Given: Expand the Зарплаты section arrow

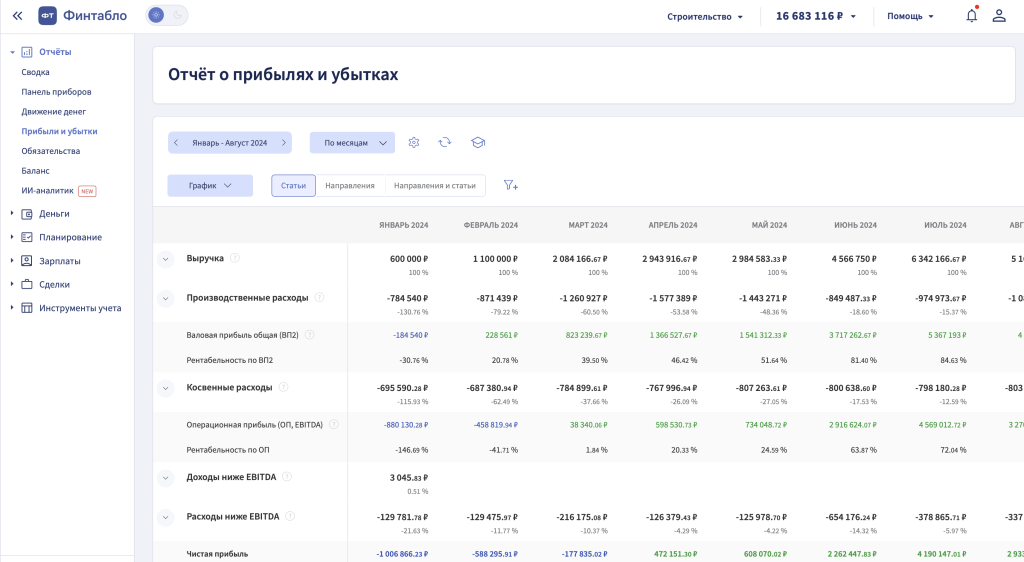Looking at the screenshot, I should (x=12, y=260).
